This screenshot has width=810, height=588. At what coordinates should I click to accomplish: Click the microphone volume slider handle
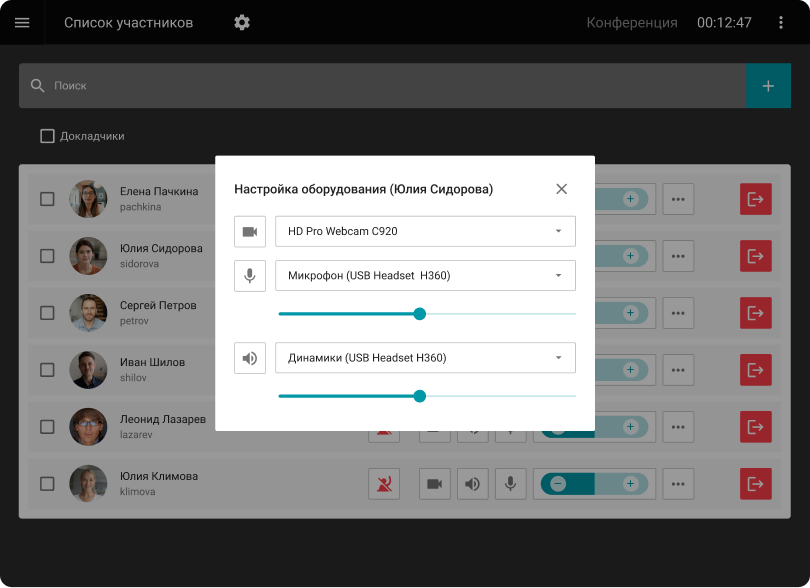420,314
